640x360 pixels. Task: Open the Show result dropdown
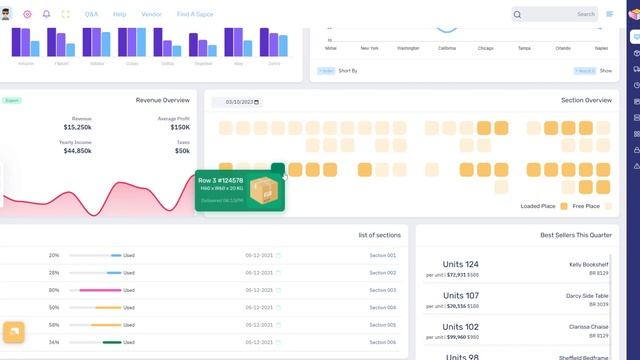tap(584, 71)
